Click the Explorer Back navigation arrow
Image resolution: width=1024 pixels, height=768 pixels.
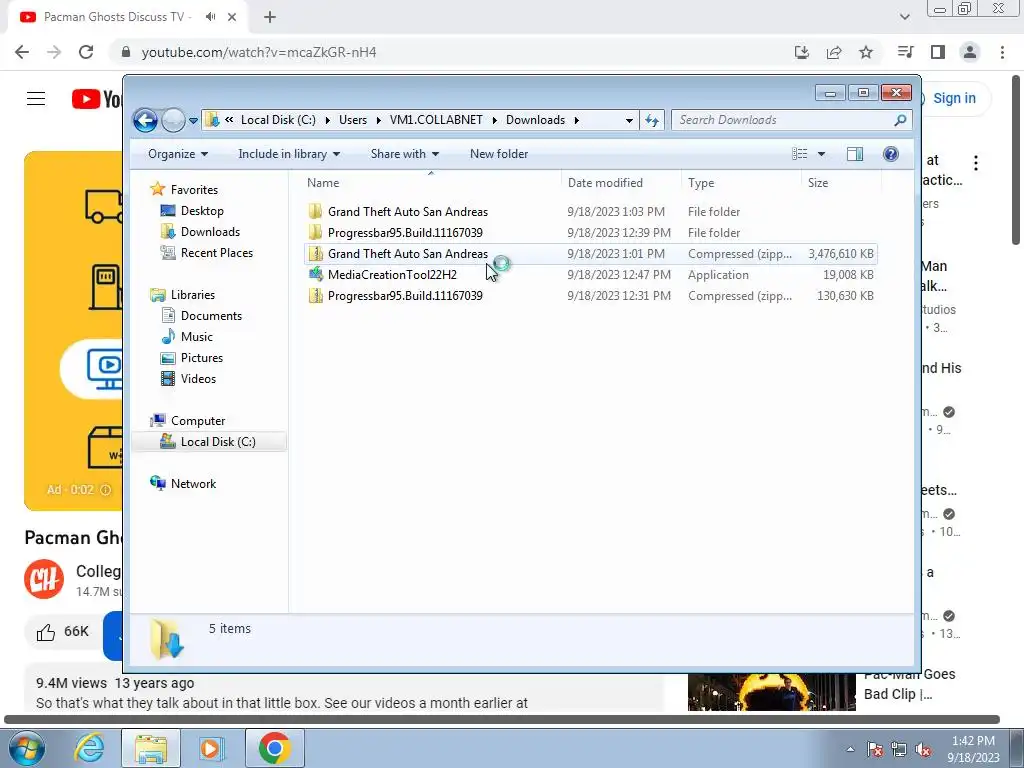pos(145,120)
